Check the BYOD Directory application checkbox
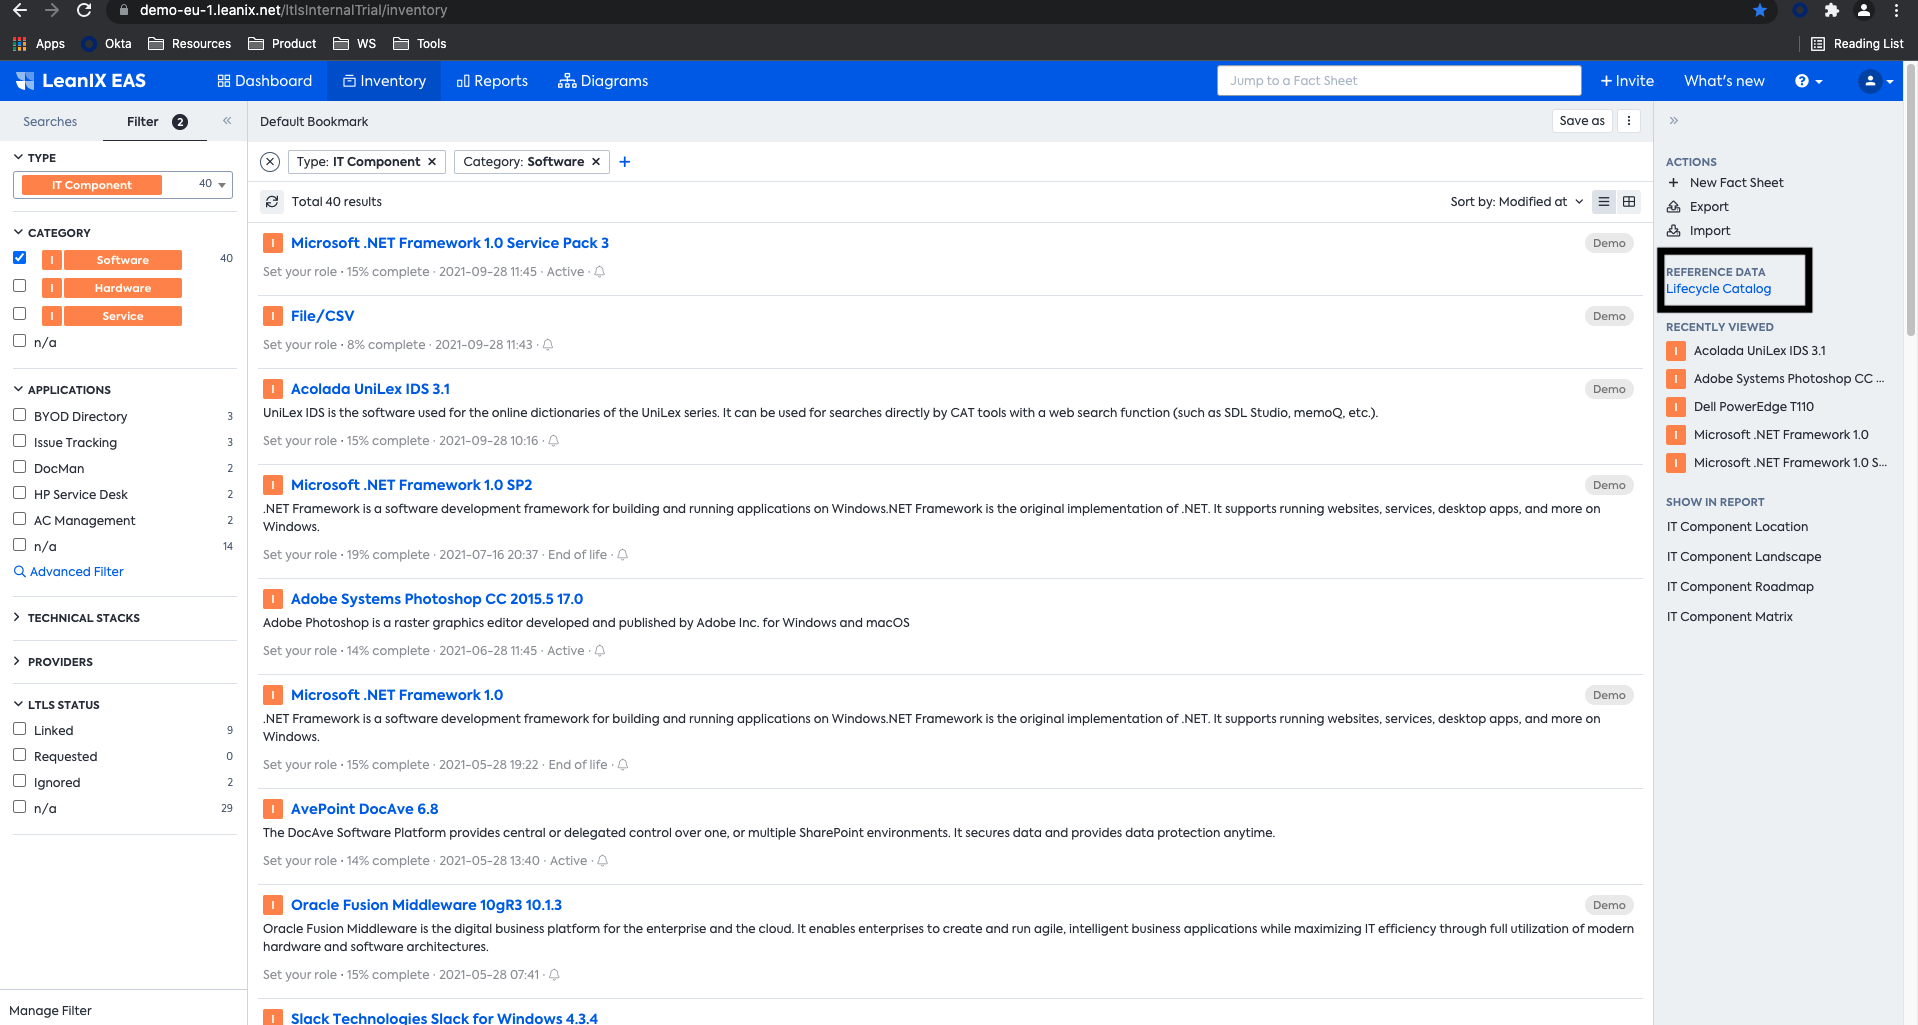Viewport: 1918px width, 1025px height. point(19,415)
